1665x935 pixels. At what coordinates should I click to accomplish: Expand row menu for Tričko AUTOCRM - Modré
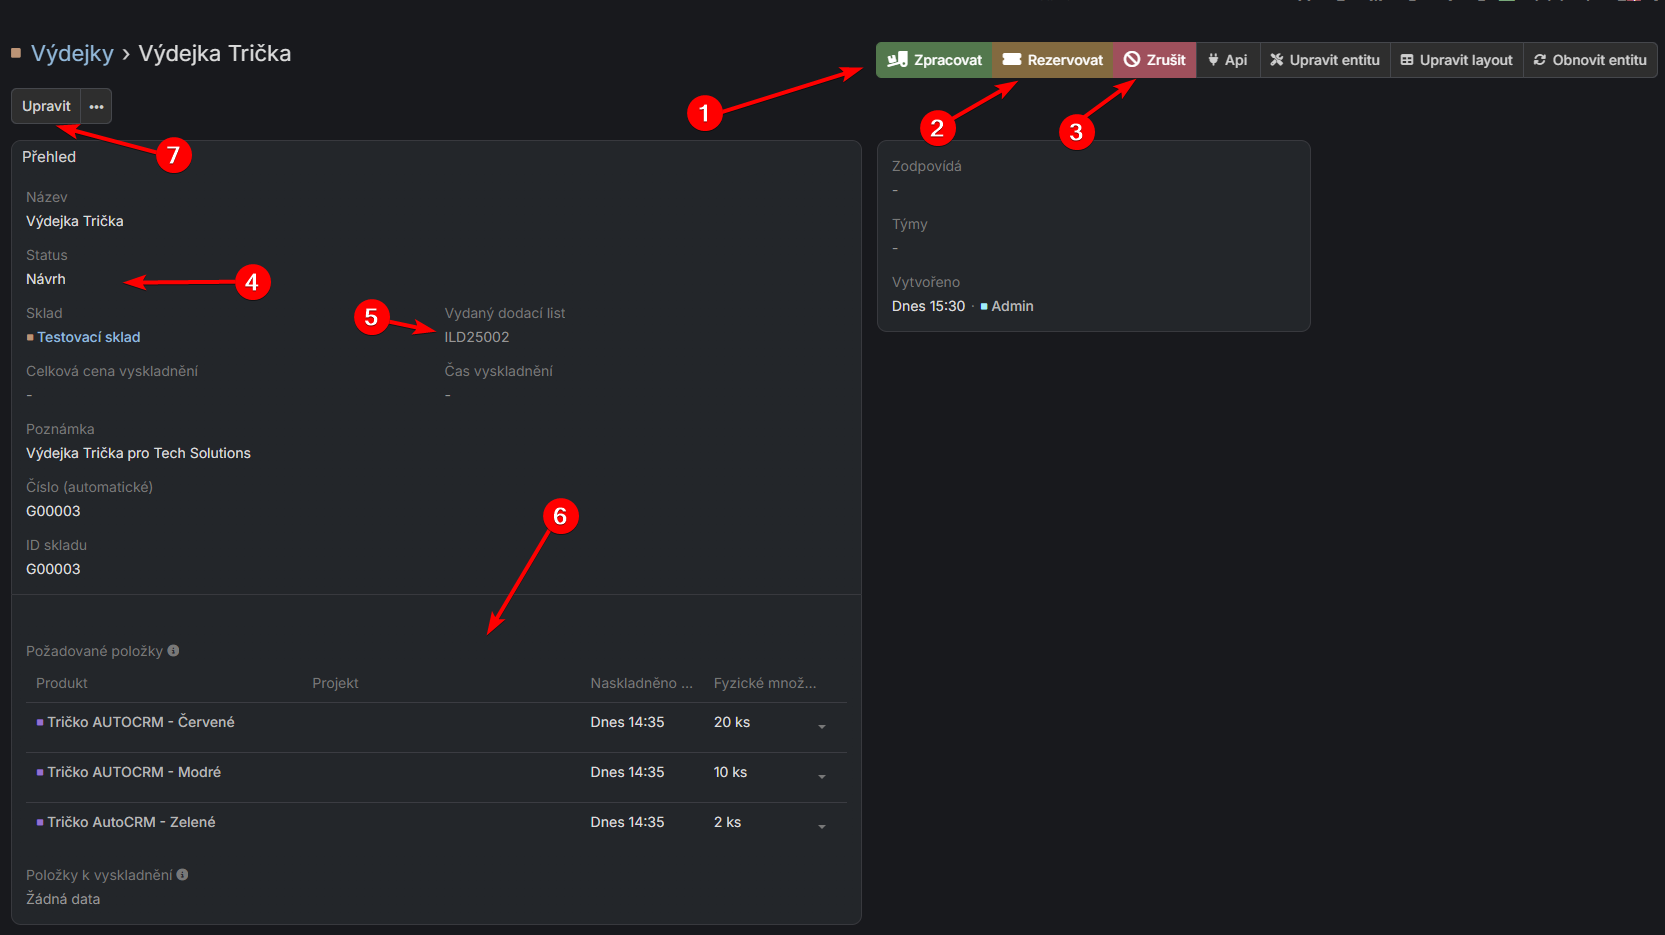(x=822, y=777)
